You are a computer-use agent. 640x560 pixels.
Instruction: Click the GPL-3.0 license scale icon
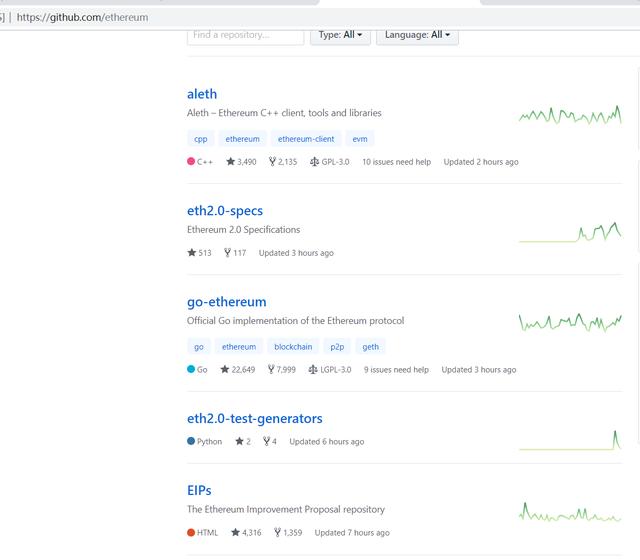[314, 162]
